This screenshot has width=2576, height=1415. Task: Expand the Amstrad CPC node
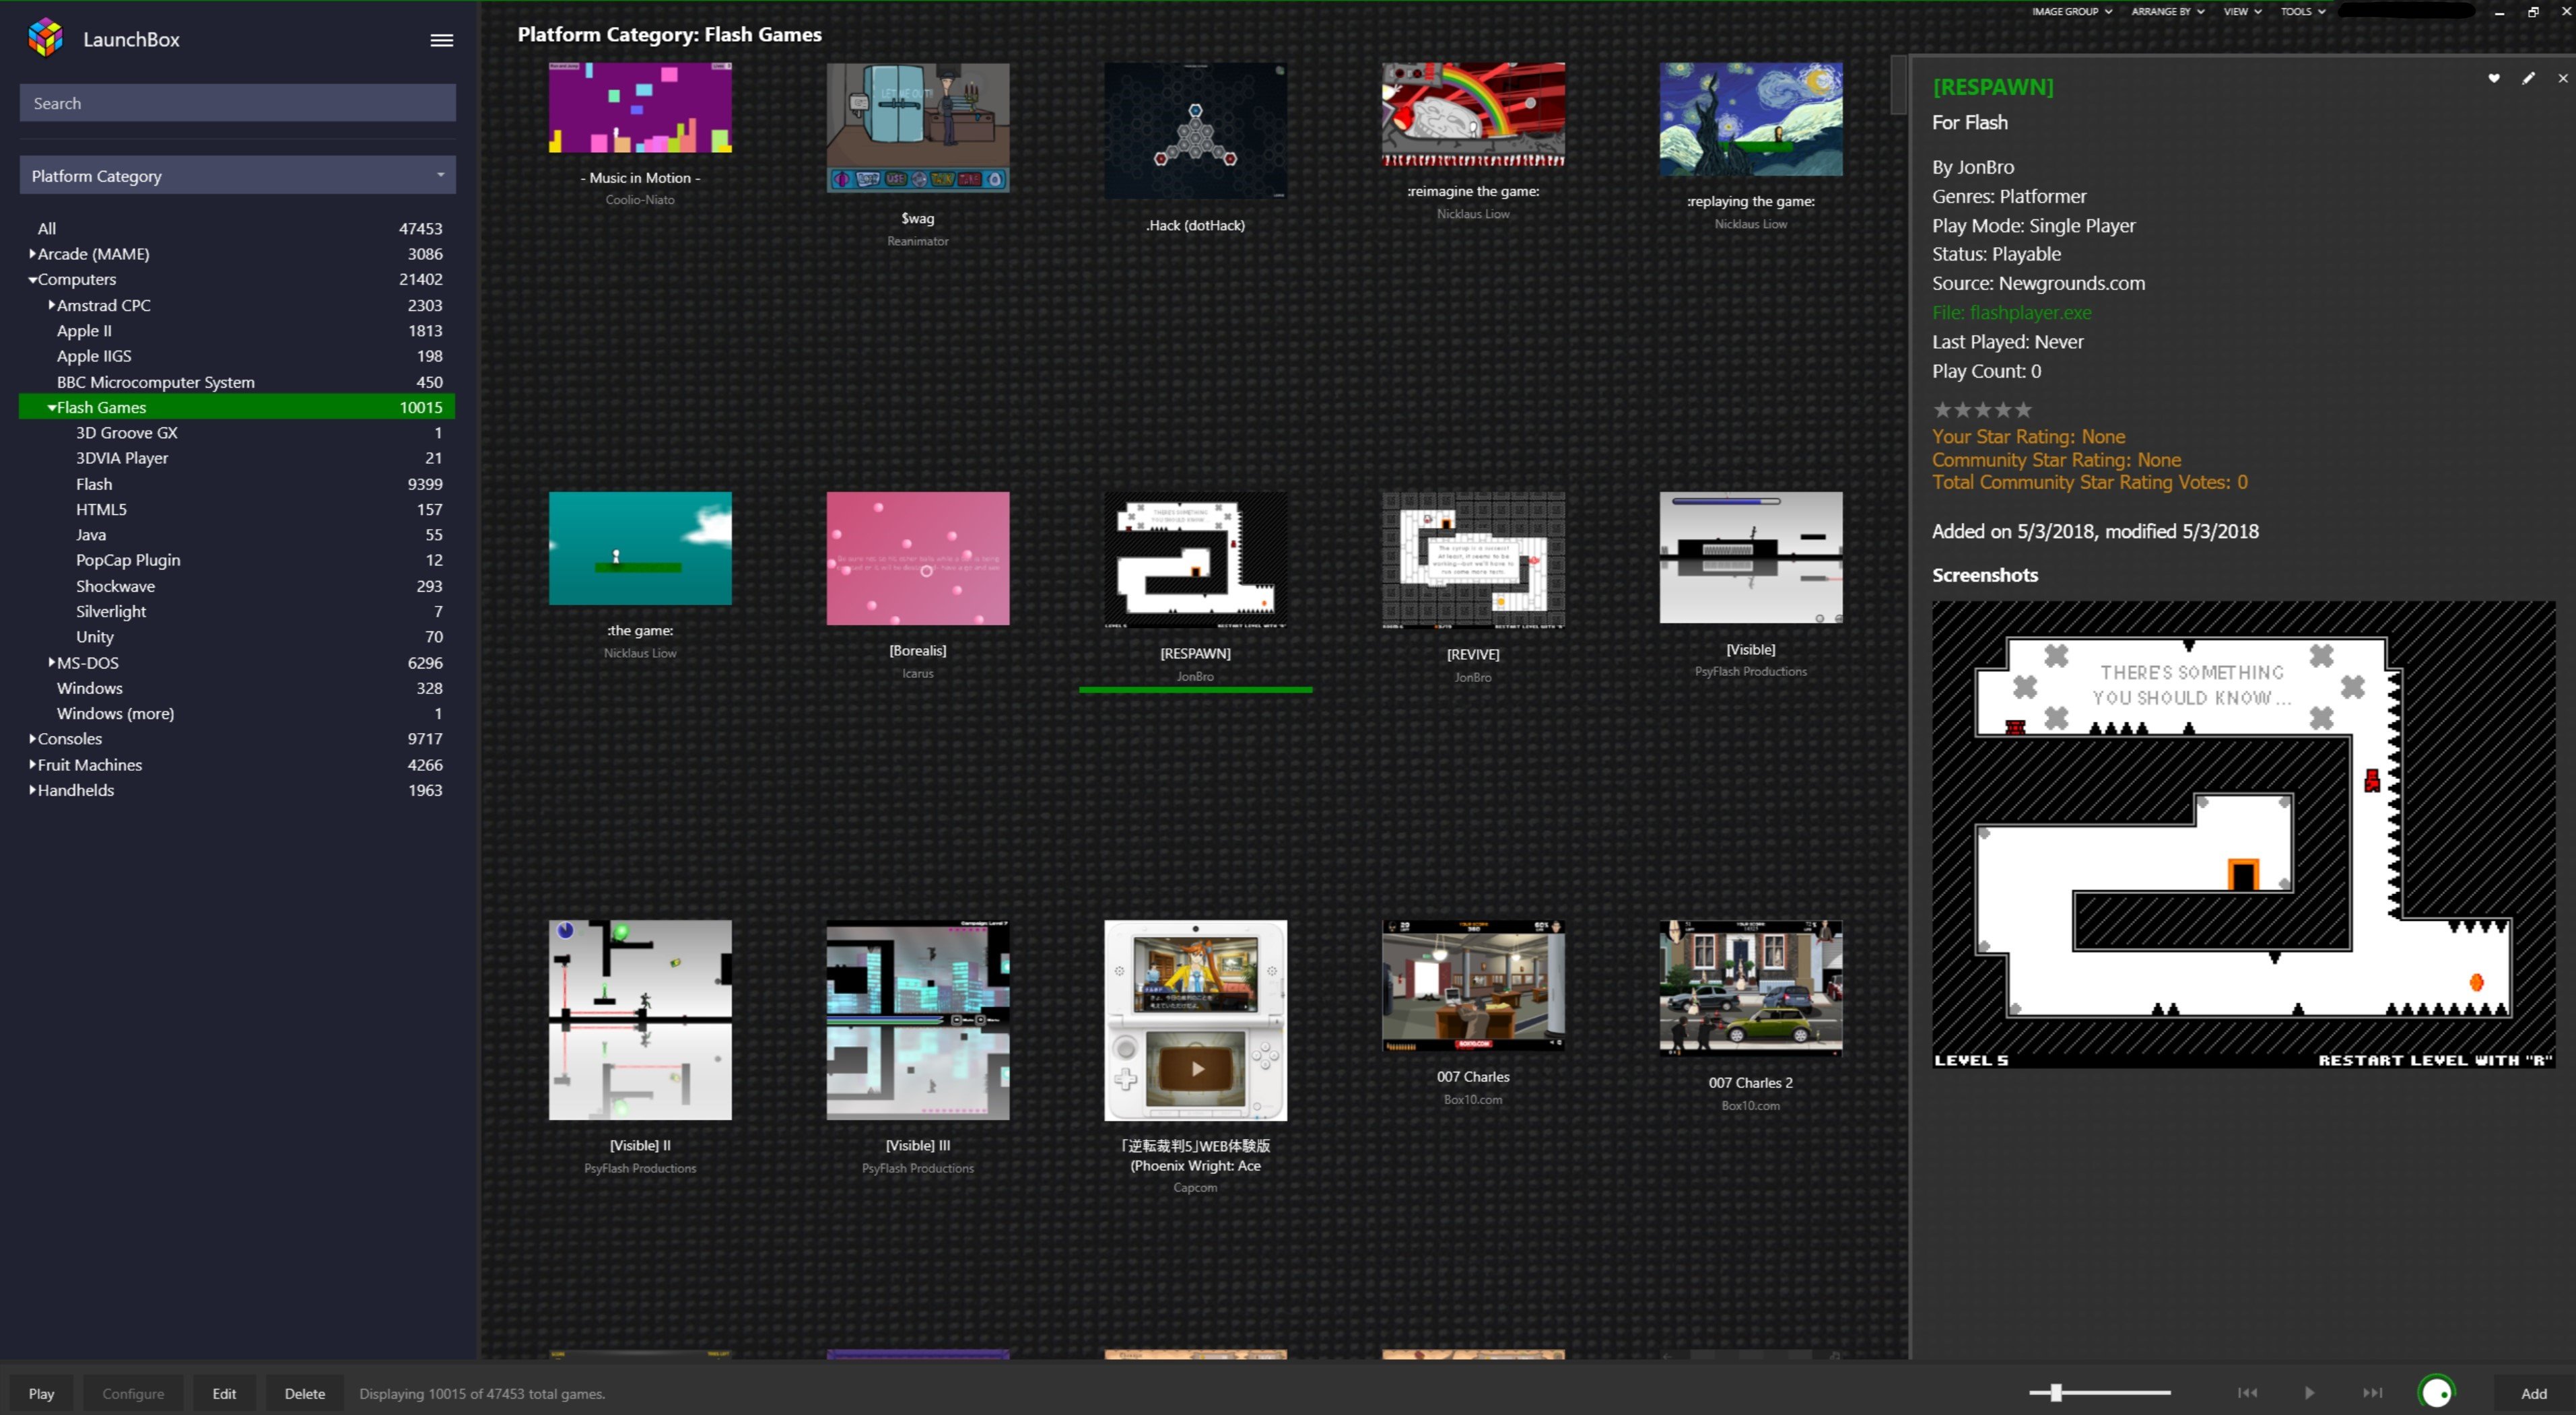pyautogui.click(x=51, y=305)
